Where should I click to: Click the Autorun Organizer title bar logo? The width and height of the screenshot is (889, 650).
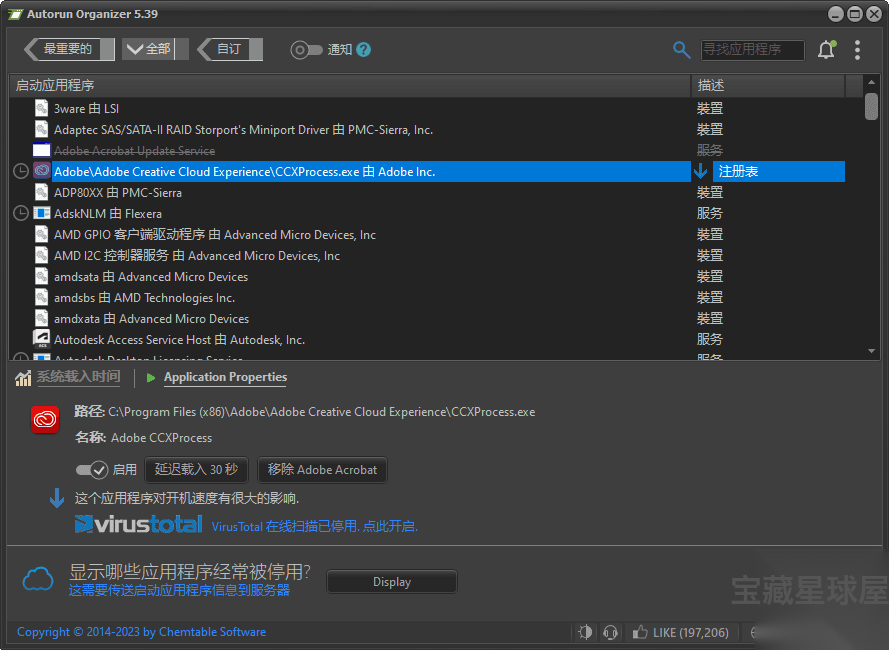15,14
